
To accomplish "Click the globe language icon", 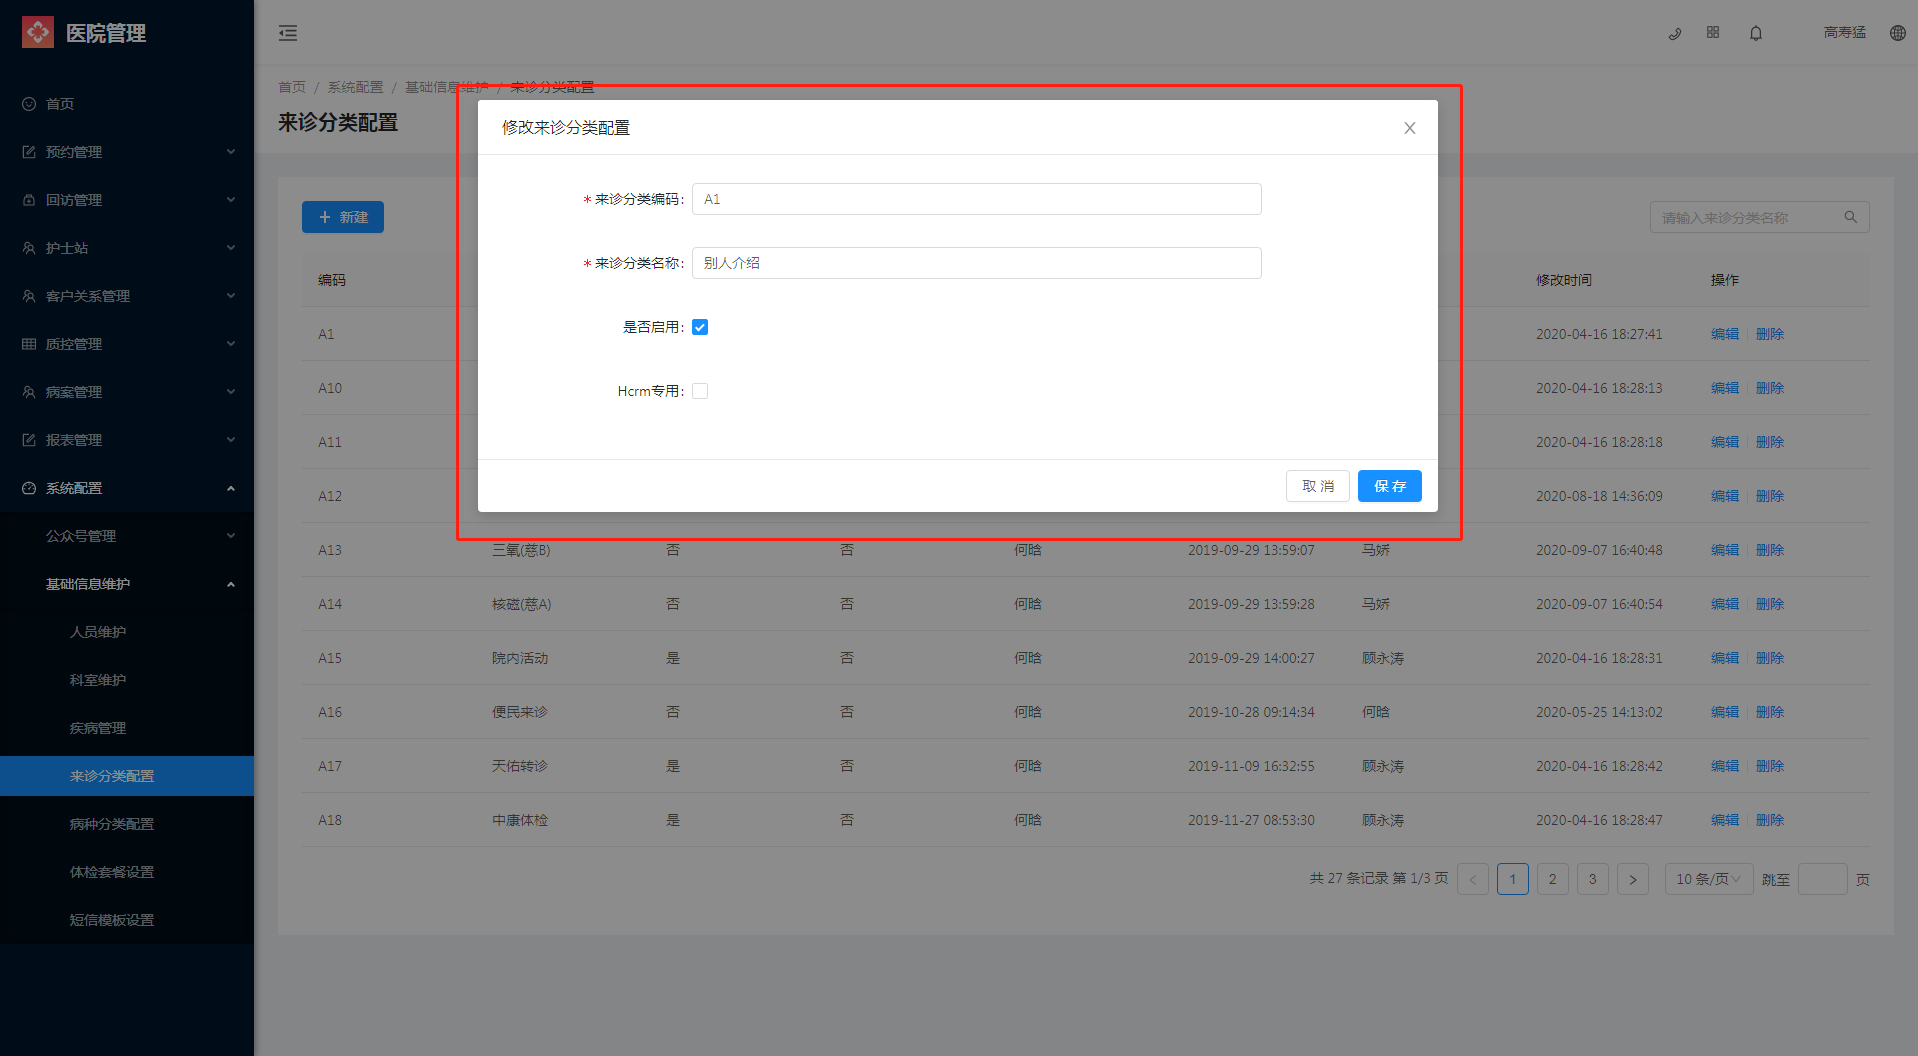I will pyautogui.click(x=1898, y=33).
